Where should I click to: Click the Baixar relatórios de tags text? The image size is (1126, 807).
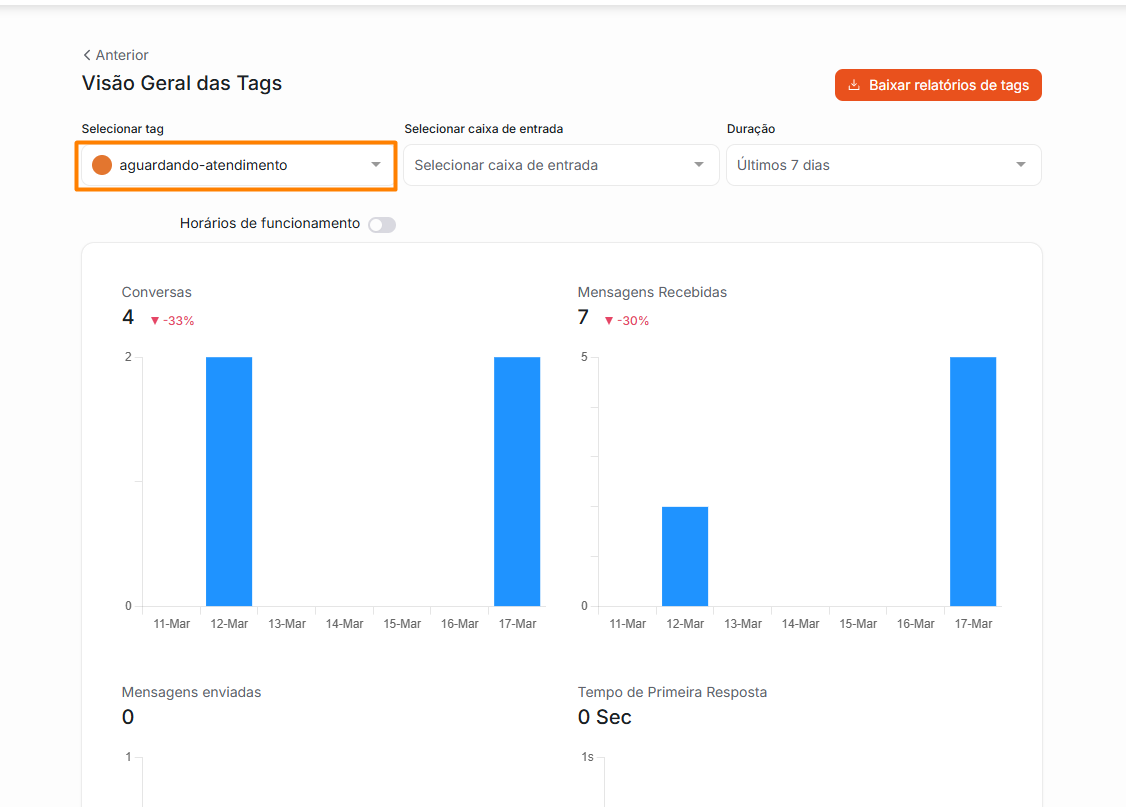click(949, 85)
